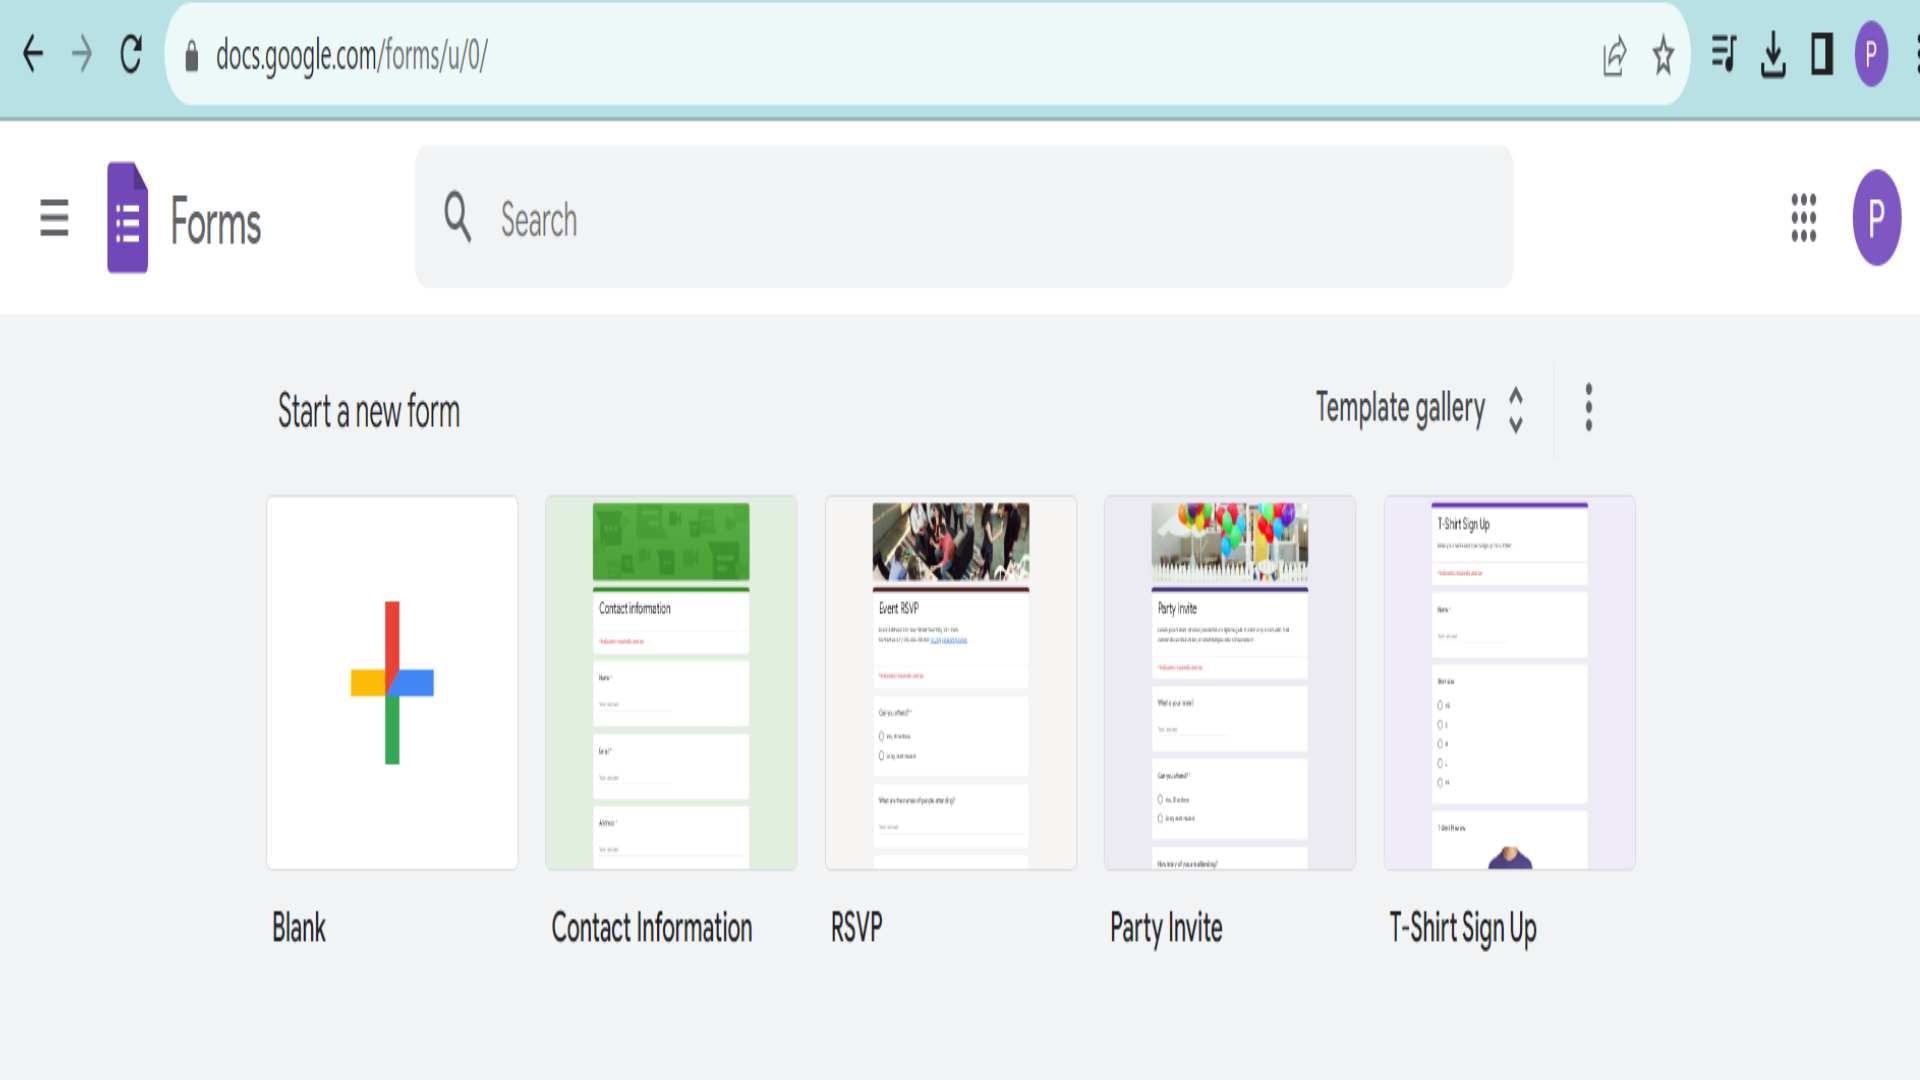
Task: Share the current page via browser share icon
Action: point(1614,57)
